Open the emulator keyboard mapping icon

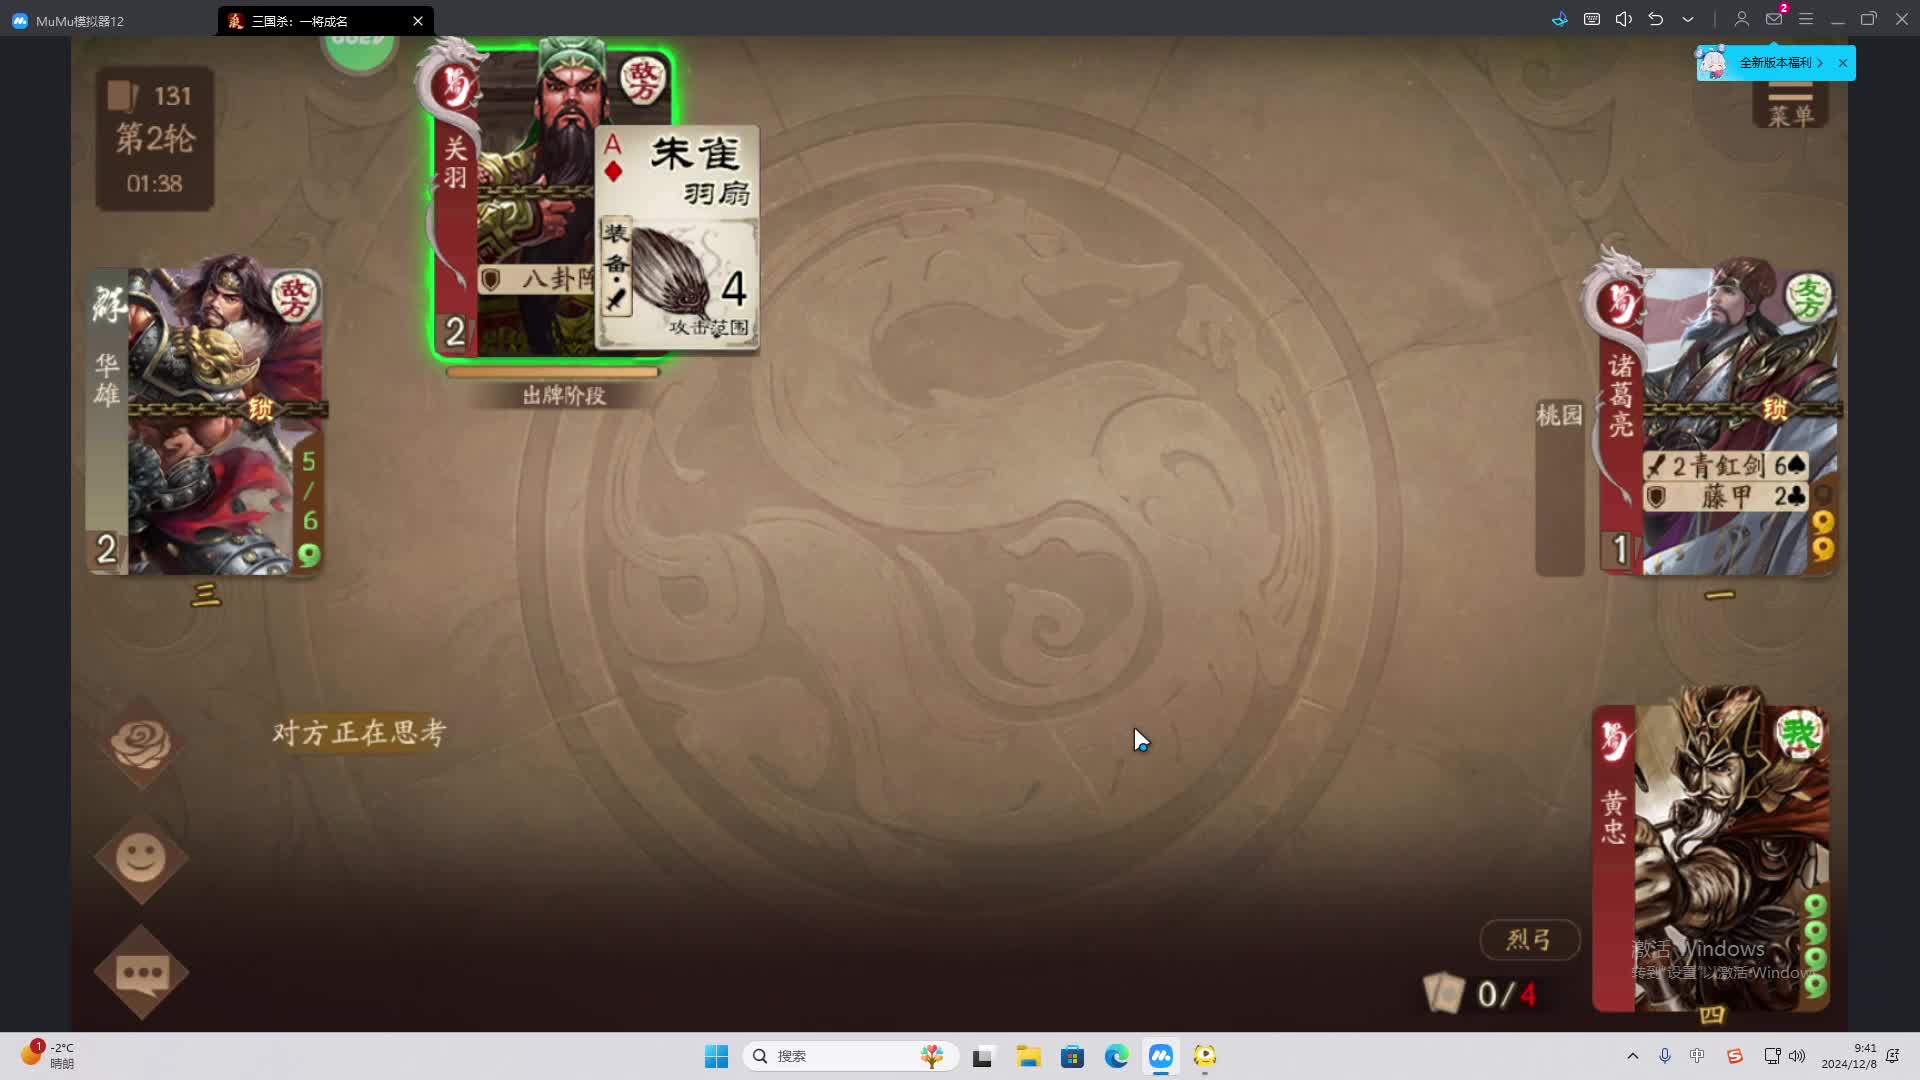pos(1592,19)
